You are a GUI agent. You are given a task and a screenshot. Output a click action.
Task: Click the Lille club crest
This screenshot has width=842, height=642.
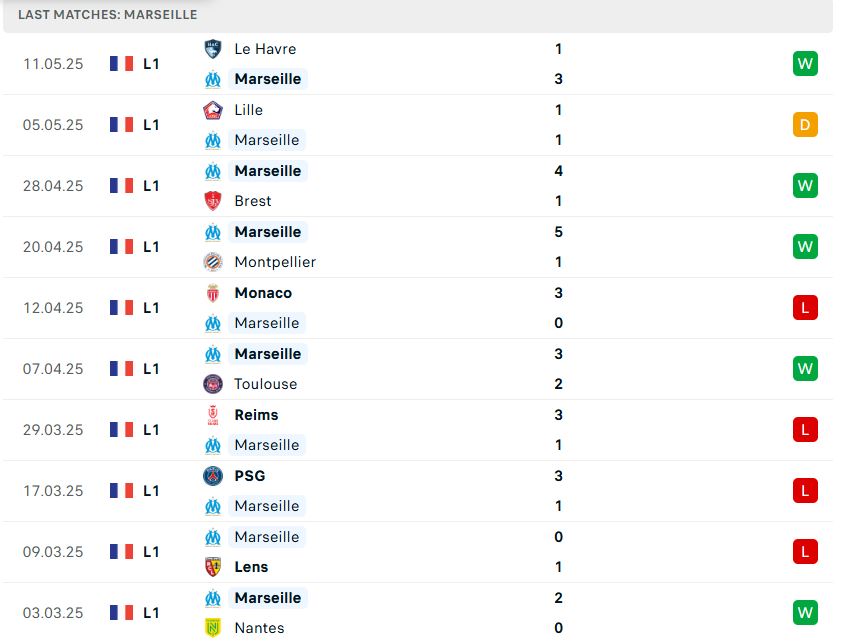213,110
